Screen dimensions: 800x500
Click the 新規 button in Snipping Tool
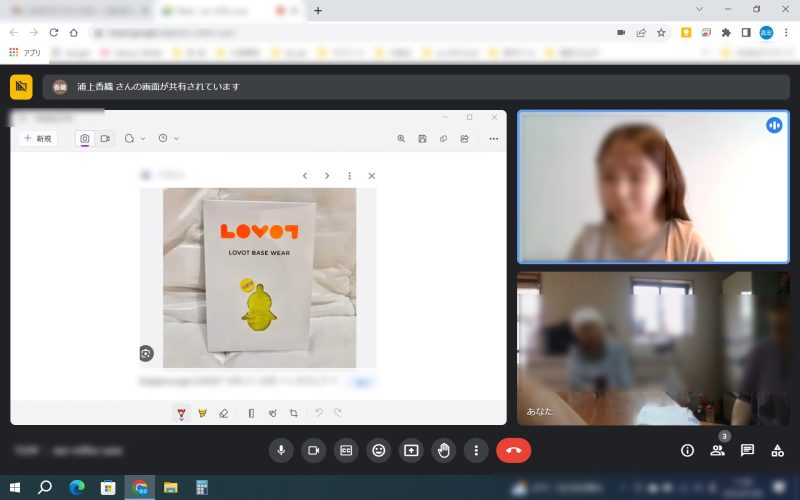(39, 139)
